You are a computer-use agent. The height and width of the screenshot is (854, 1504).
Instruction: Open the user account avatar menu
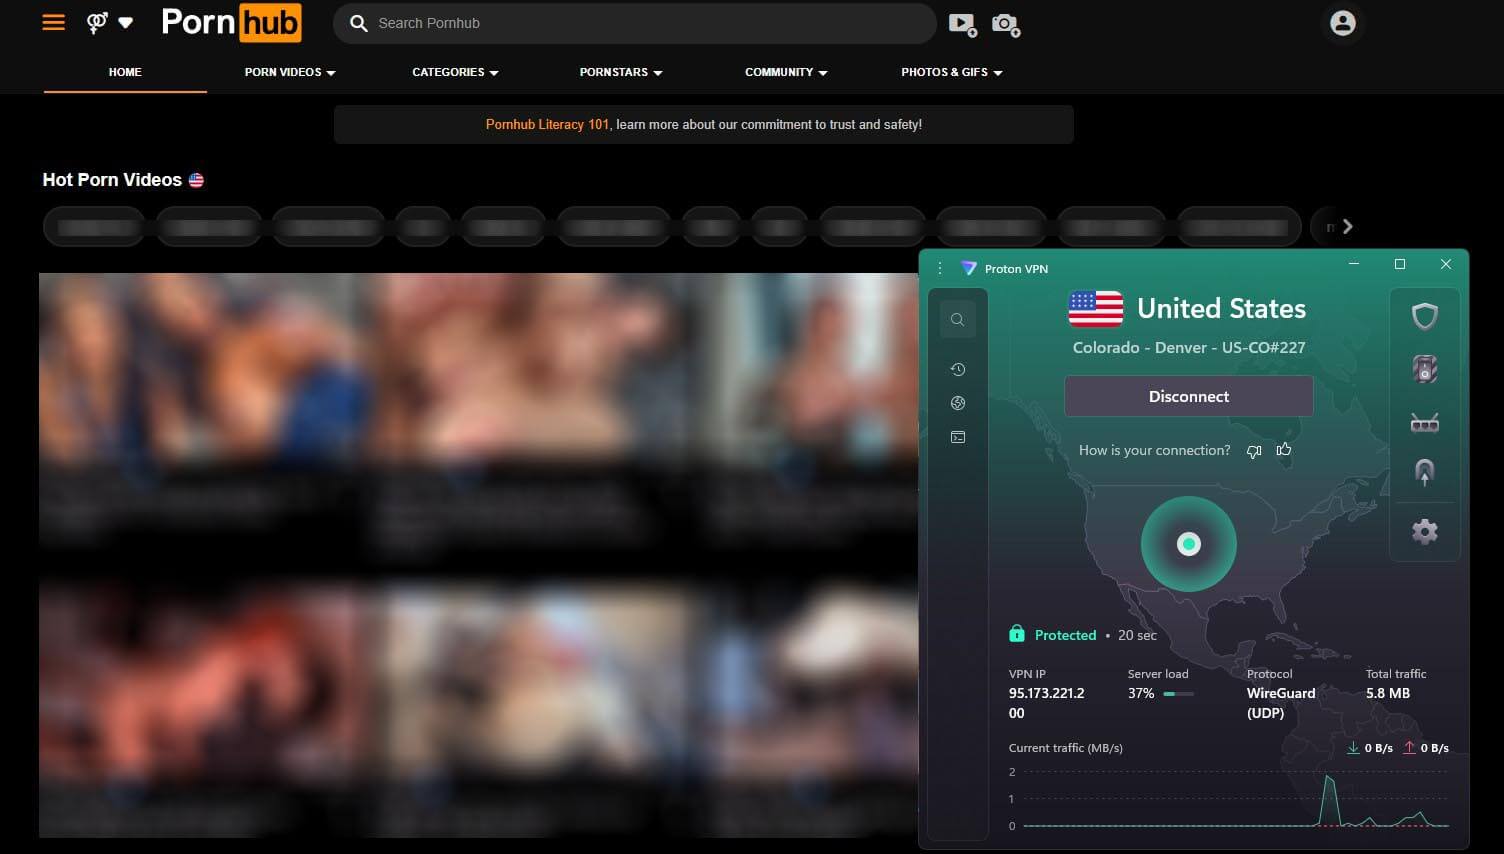pyautogui.click(x=1342, y=23)
